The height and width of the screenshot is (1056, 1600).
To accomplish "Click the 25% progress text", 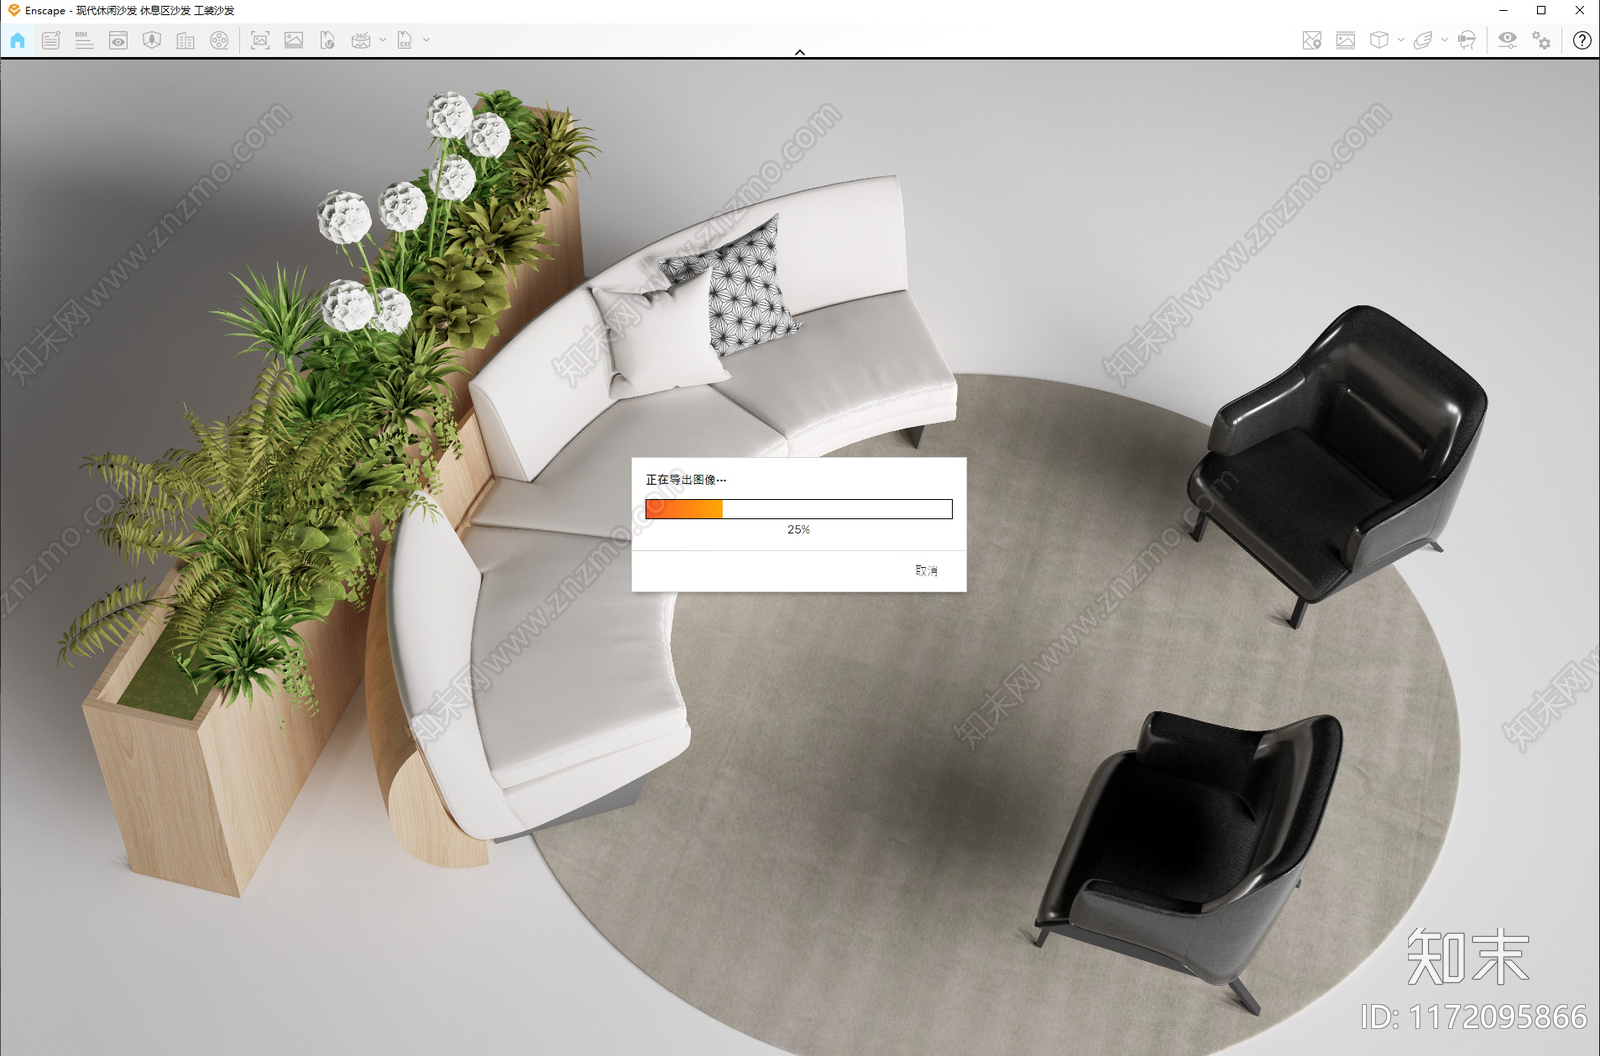I will [x=799, y=529].
